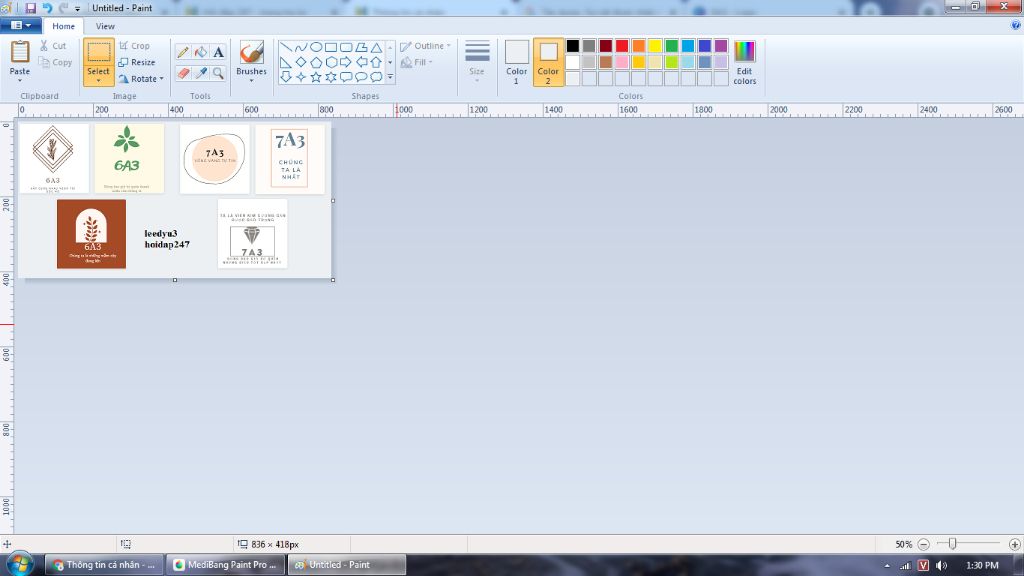Expand the Shapes gallery more arrow
Screen dimensions: 1024x576
click(x=391, y=77)
